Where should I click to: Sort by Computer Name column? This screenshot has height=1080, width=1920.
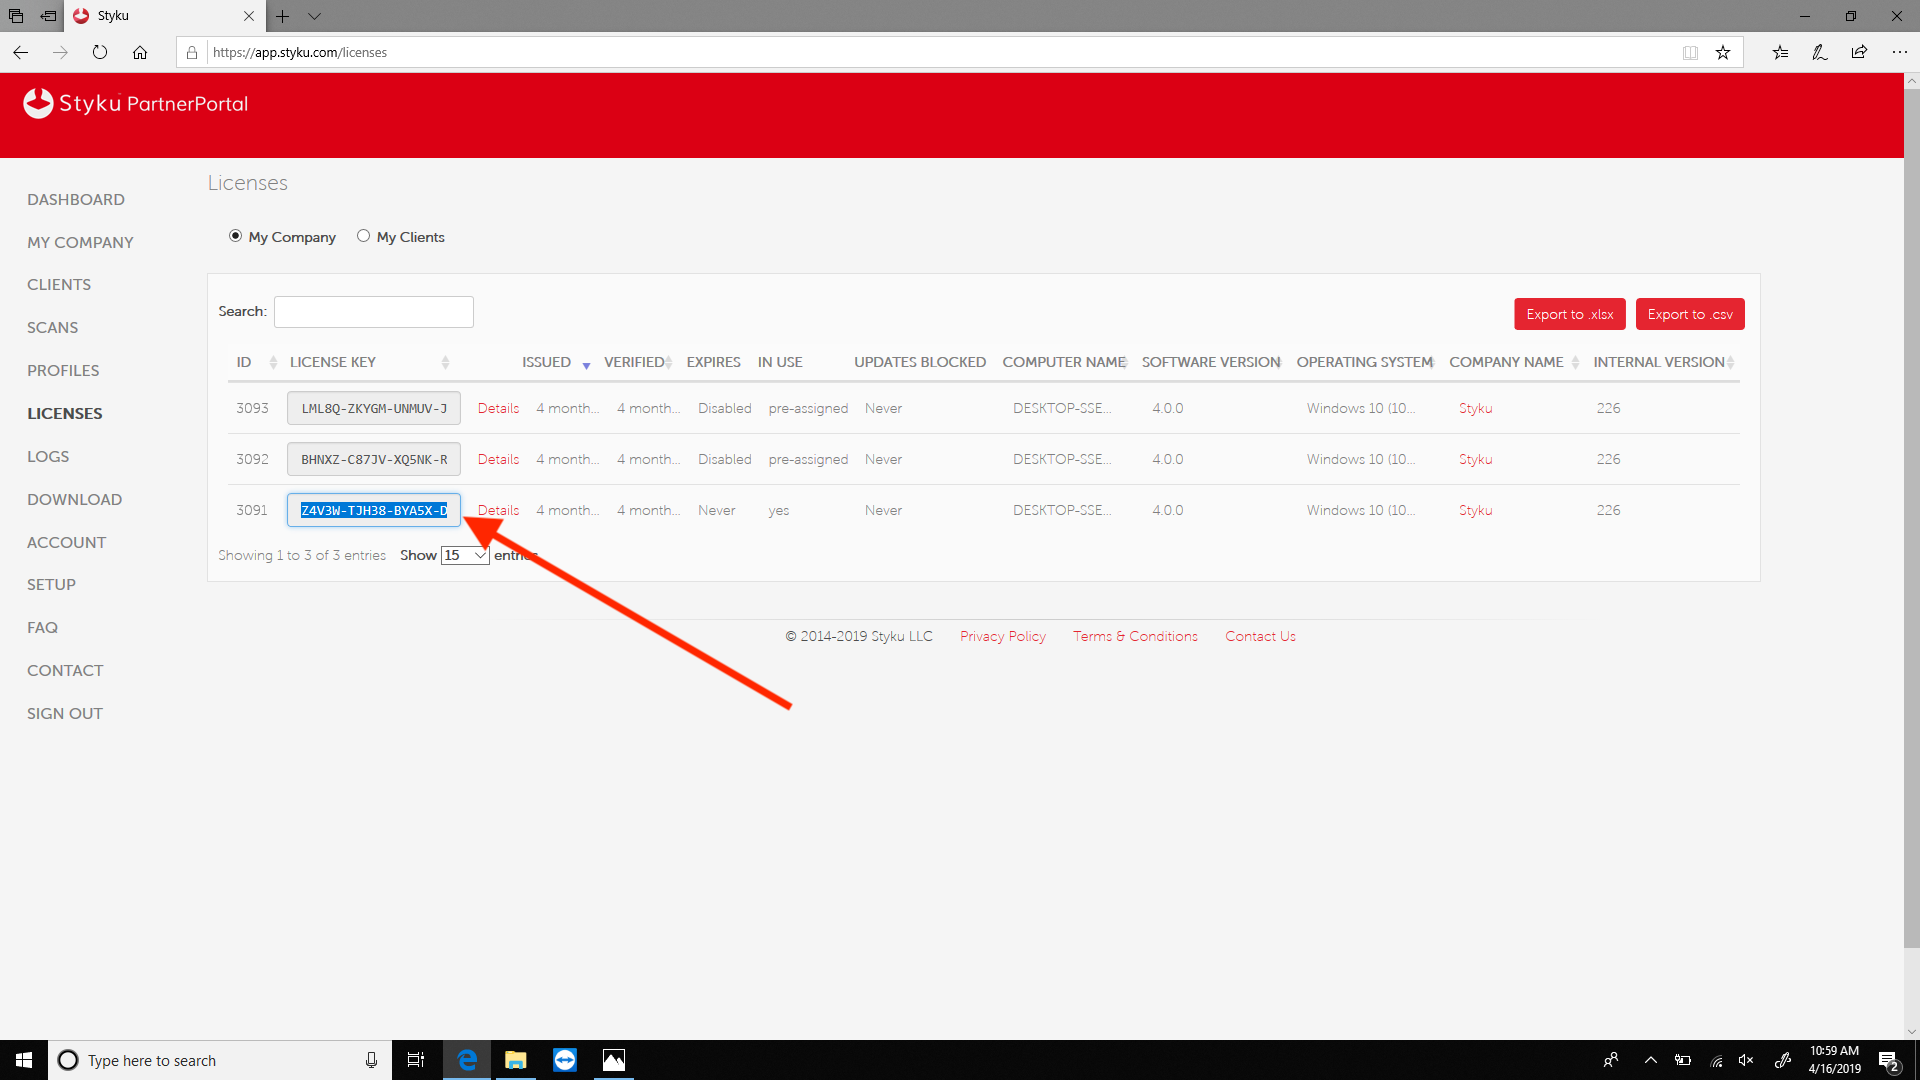[x=1065, y=362]
